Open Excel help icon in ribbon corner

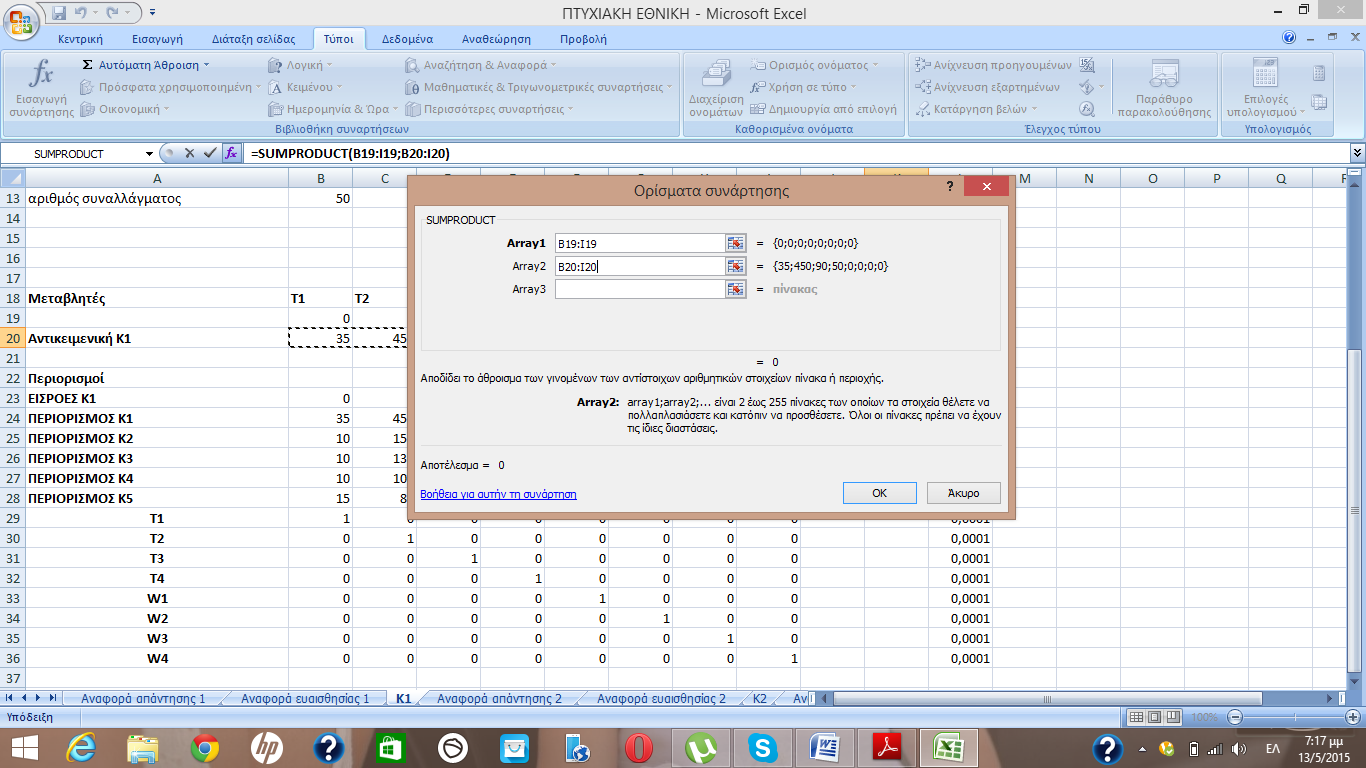pos(1289,38)
